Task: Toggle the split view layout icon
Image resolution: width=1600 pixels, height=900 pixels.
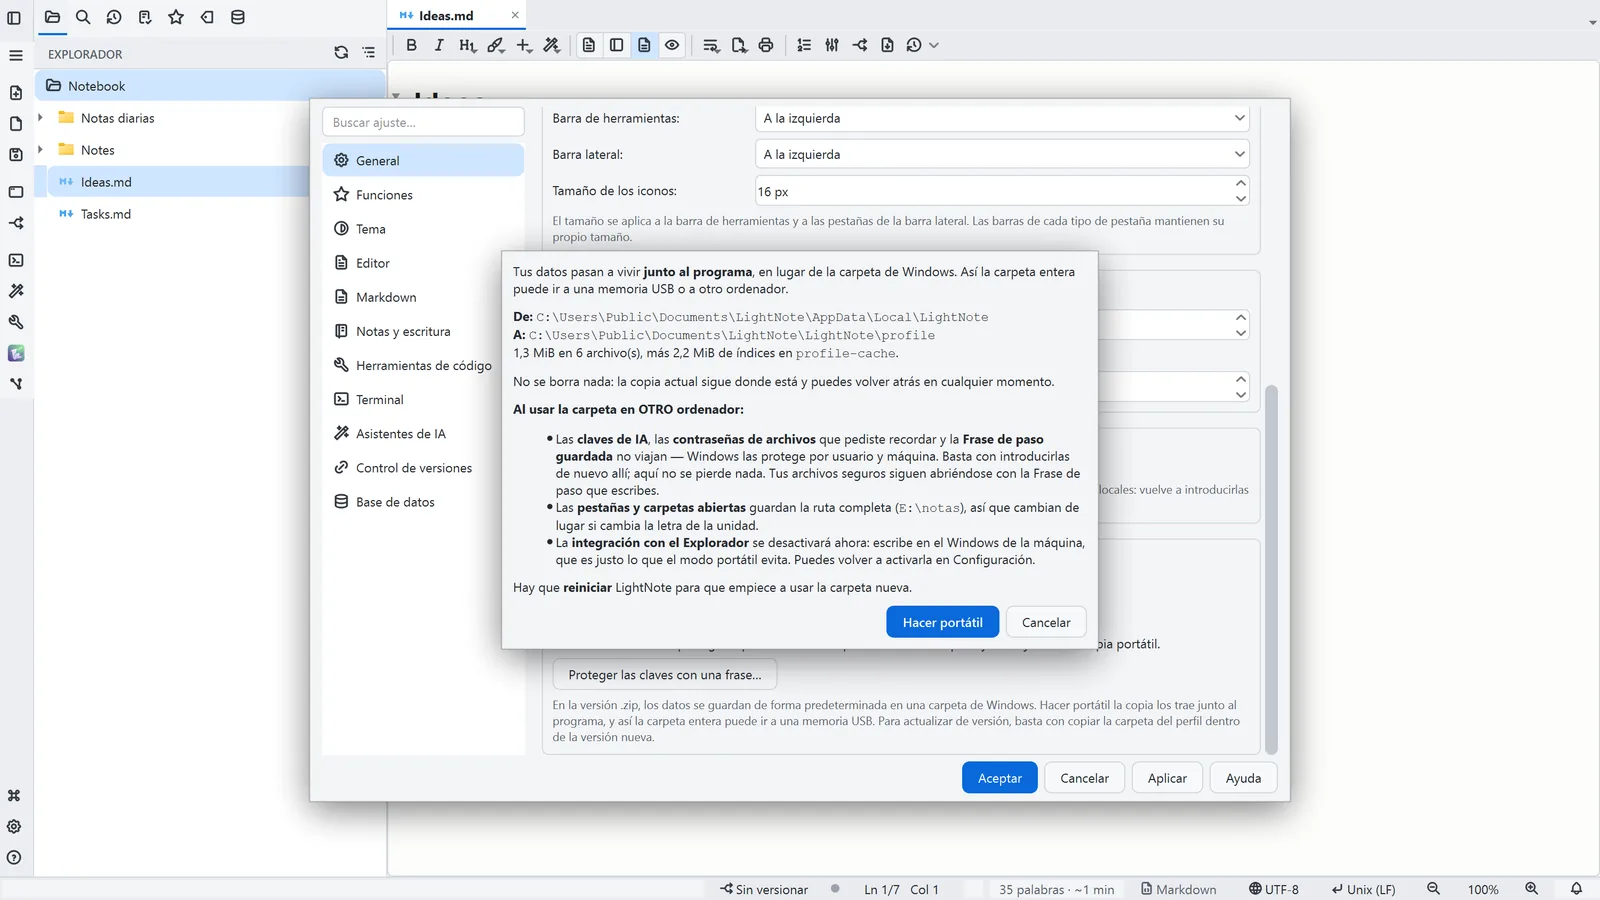Action: pyautogui.click(x=617, y=45)
